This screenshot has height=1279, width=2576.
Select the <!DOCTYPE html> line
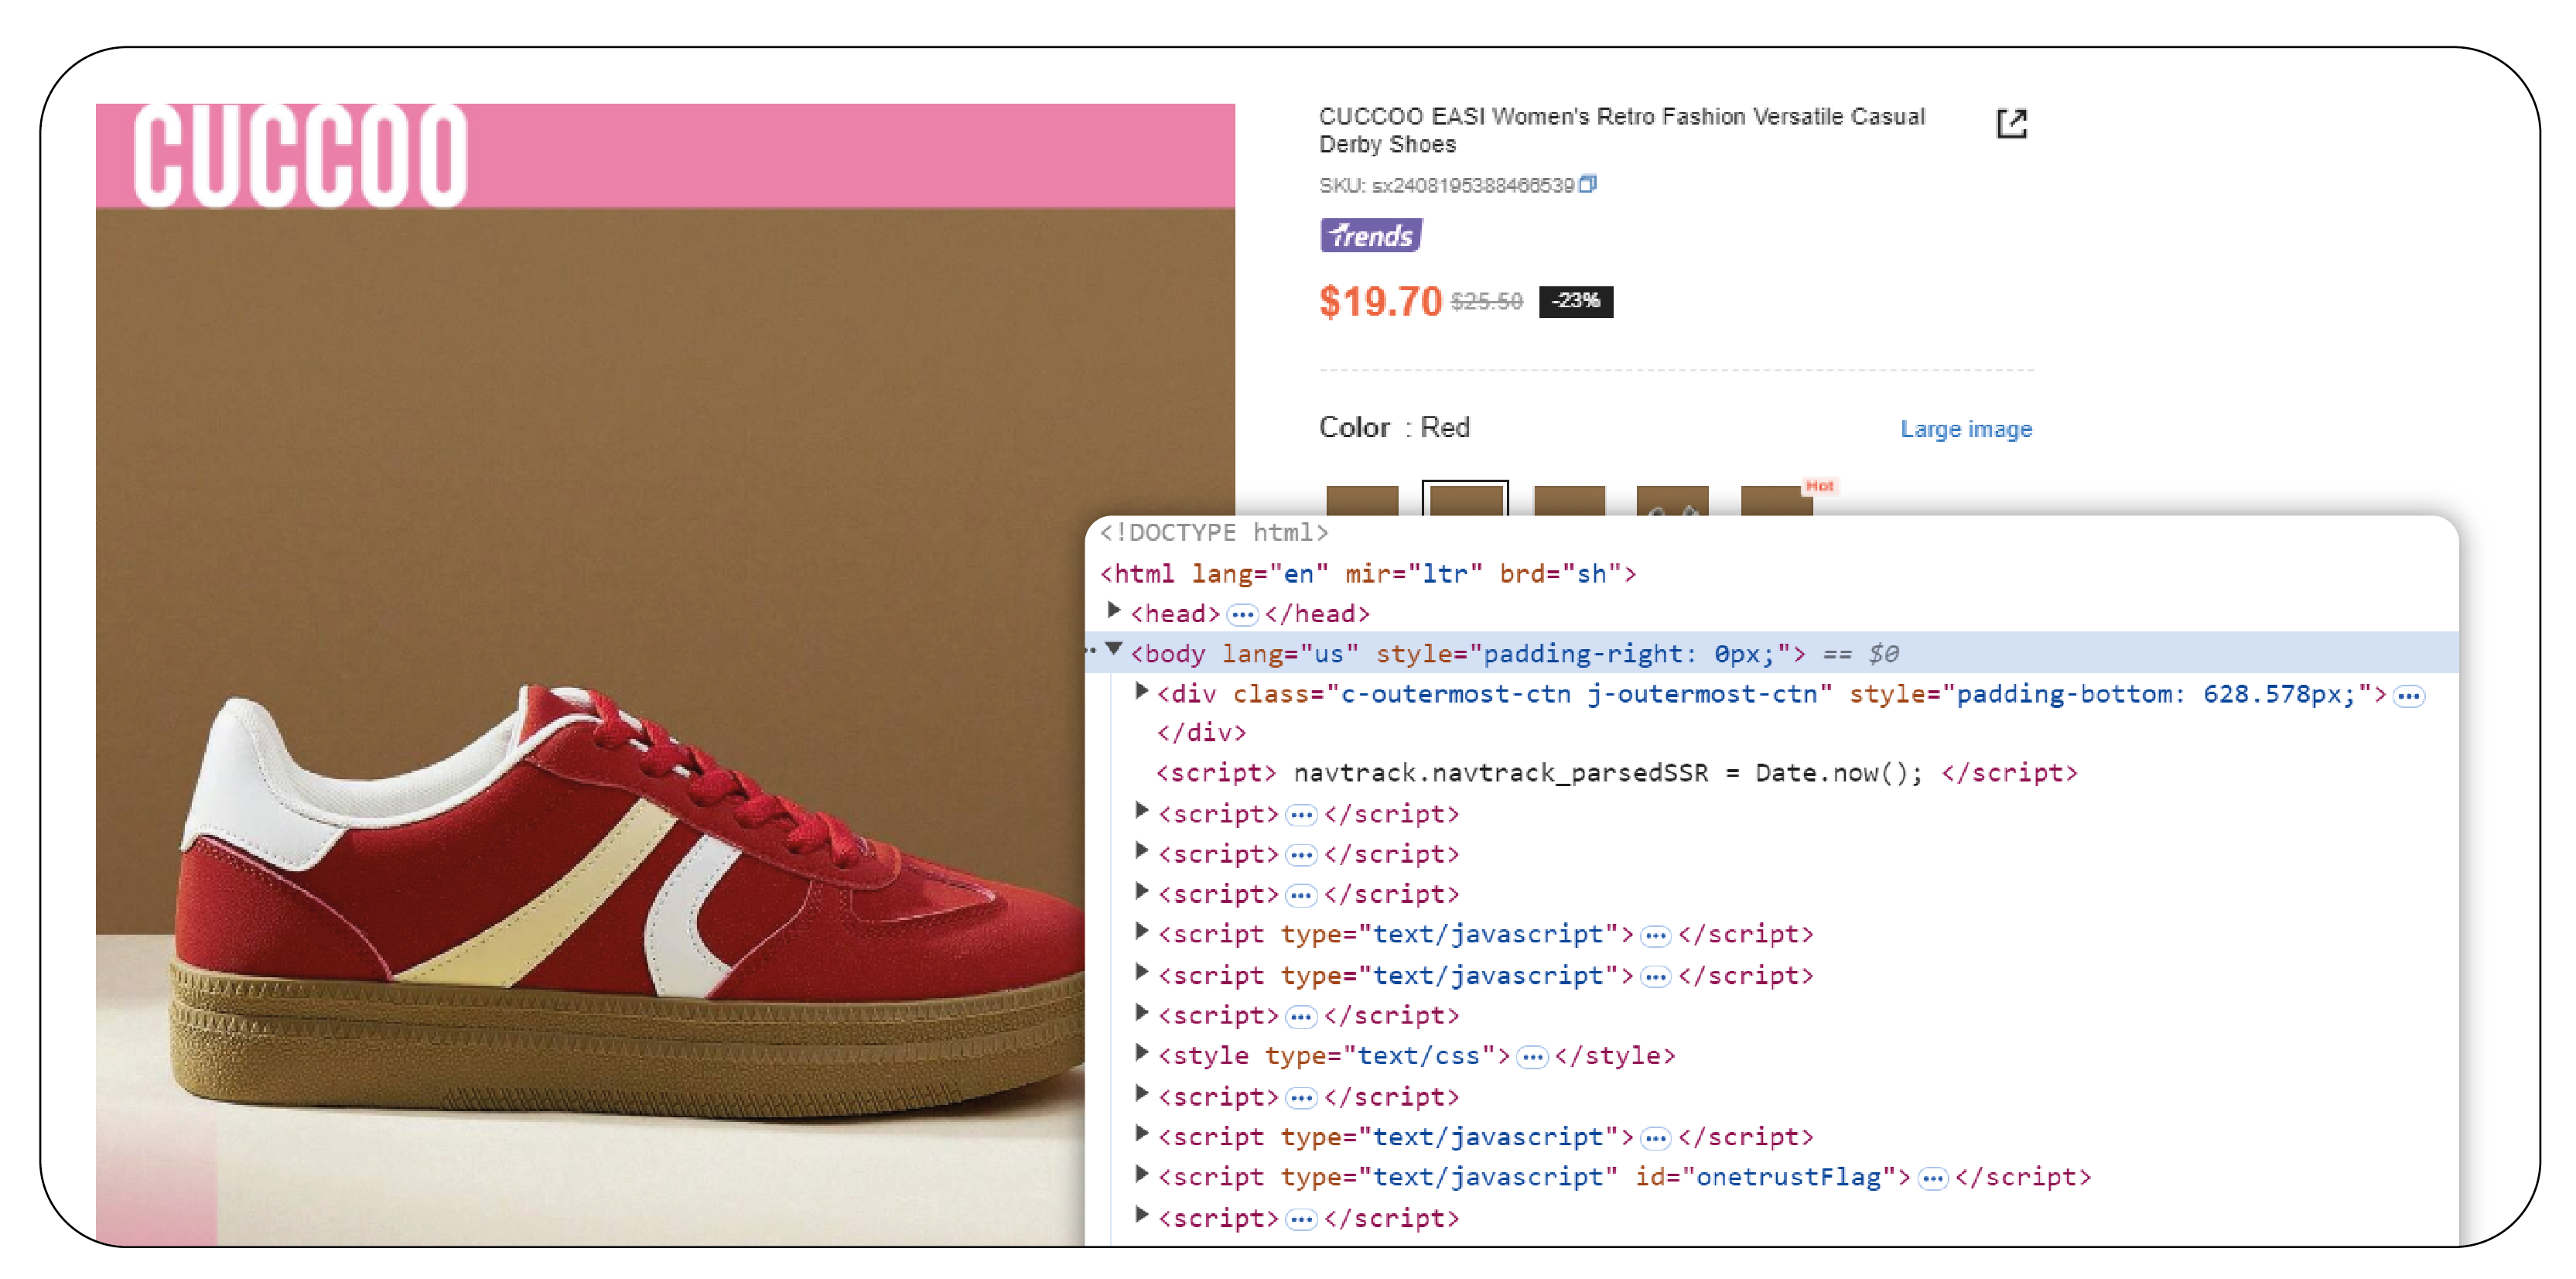[x=1214, y=533]
